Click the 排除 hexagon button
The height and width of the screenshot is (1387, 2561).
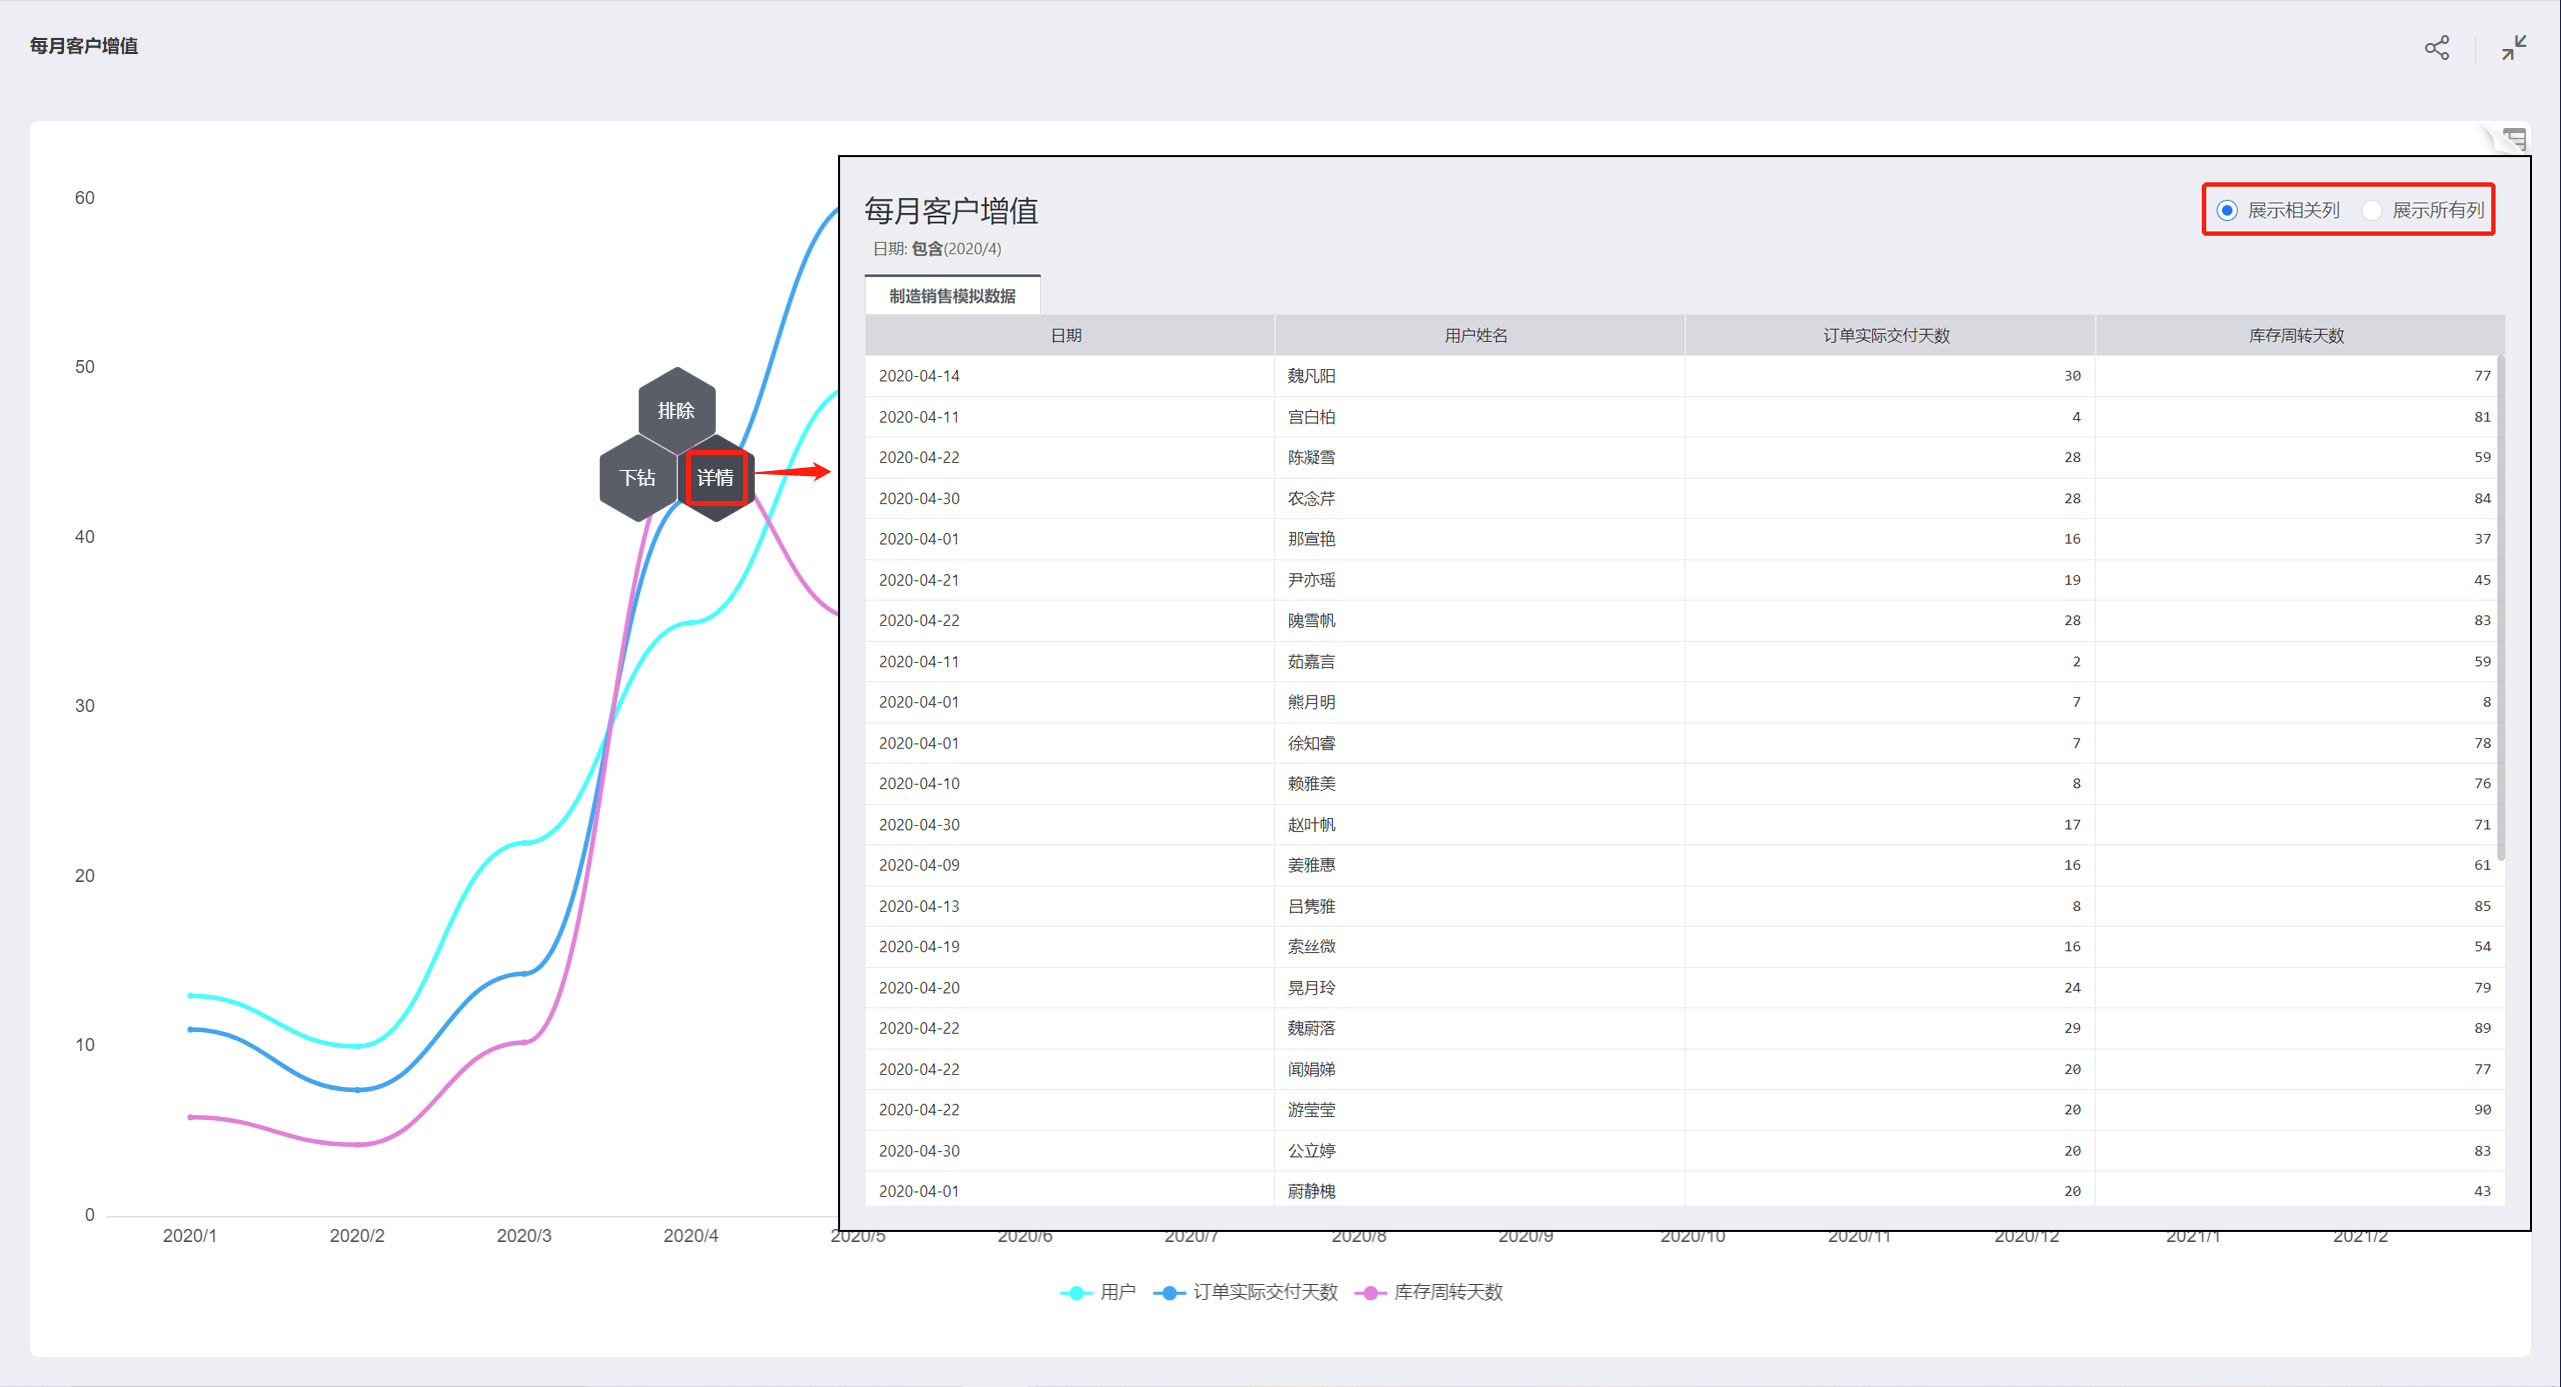pos(676,410)
